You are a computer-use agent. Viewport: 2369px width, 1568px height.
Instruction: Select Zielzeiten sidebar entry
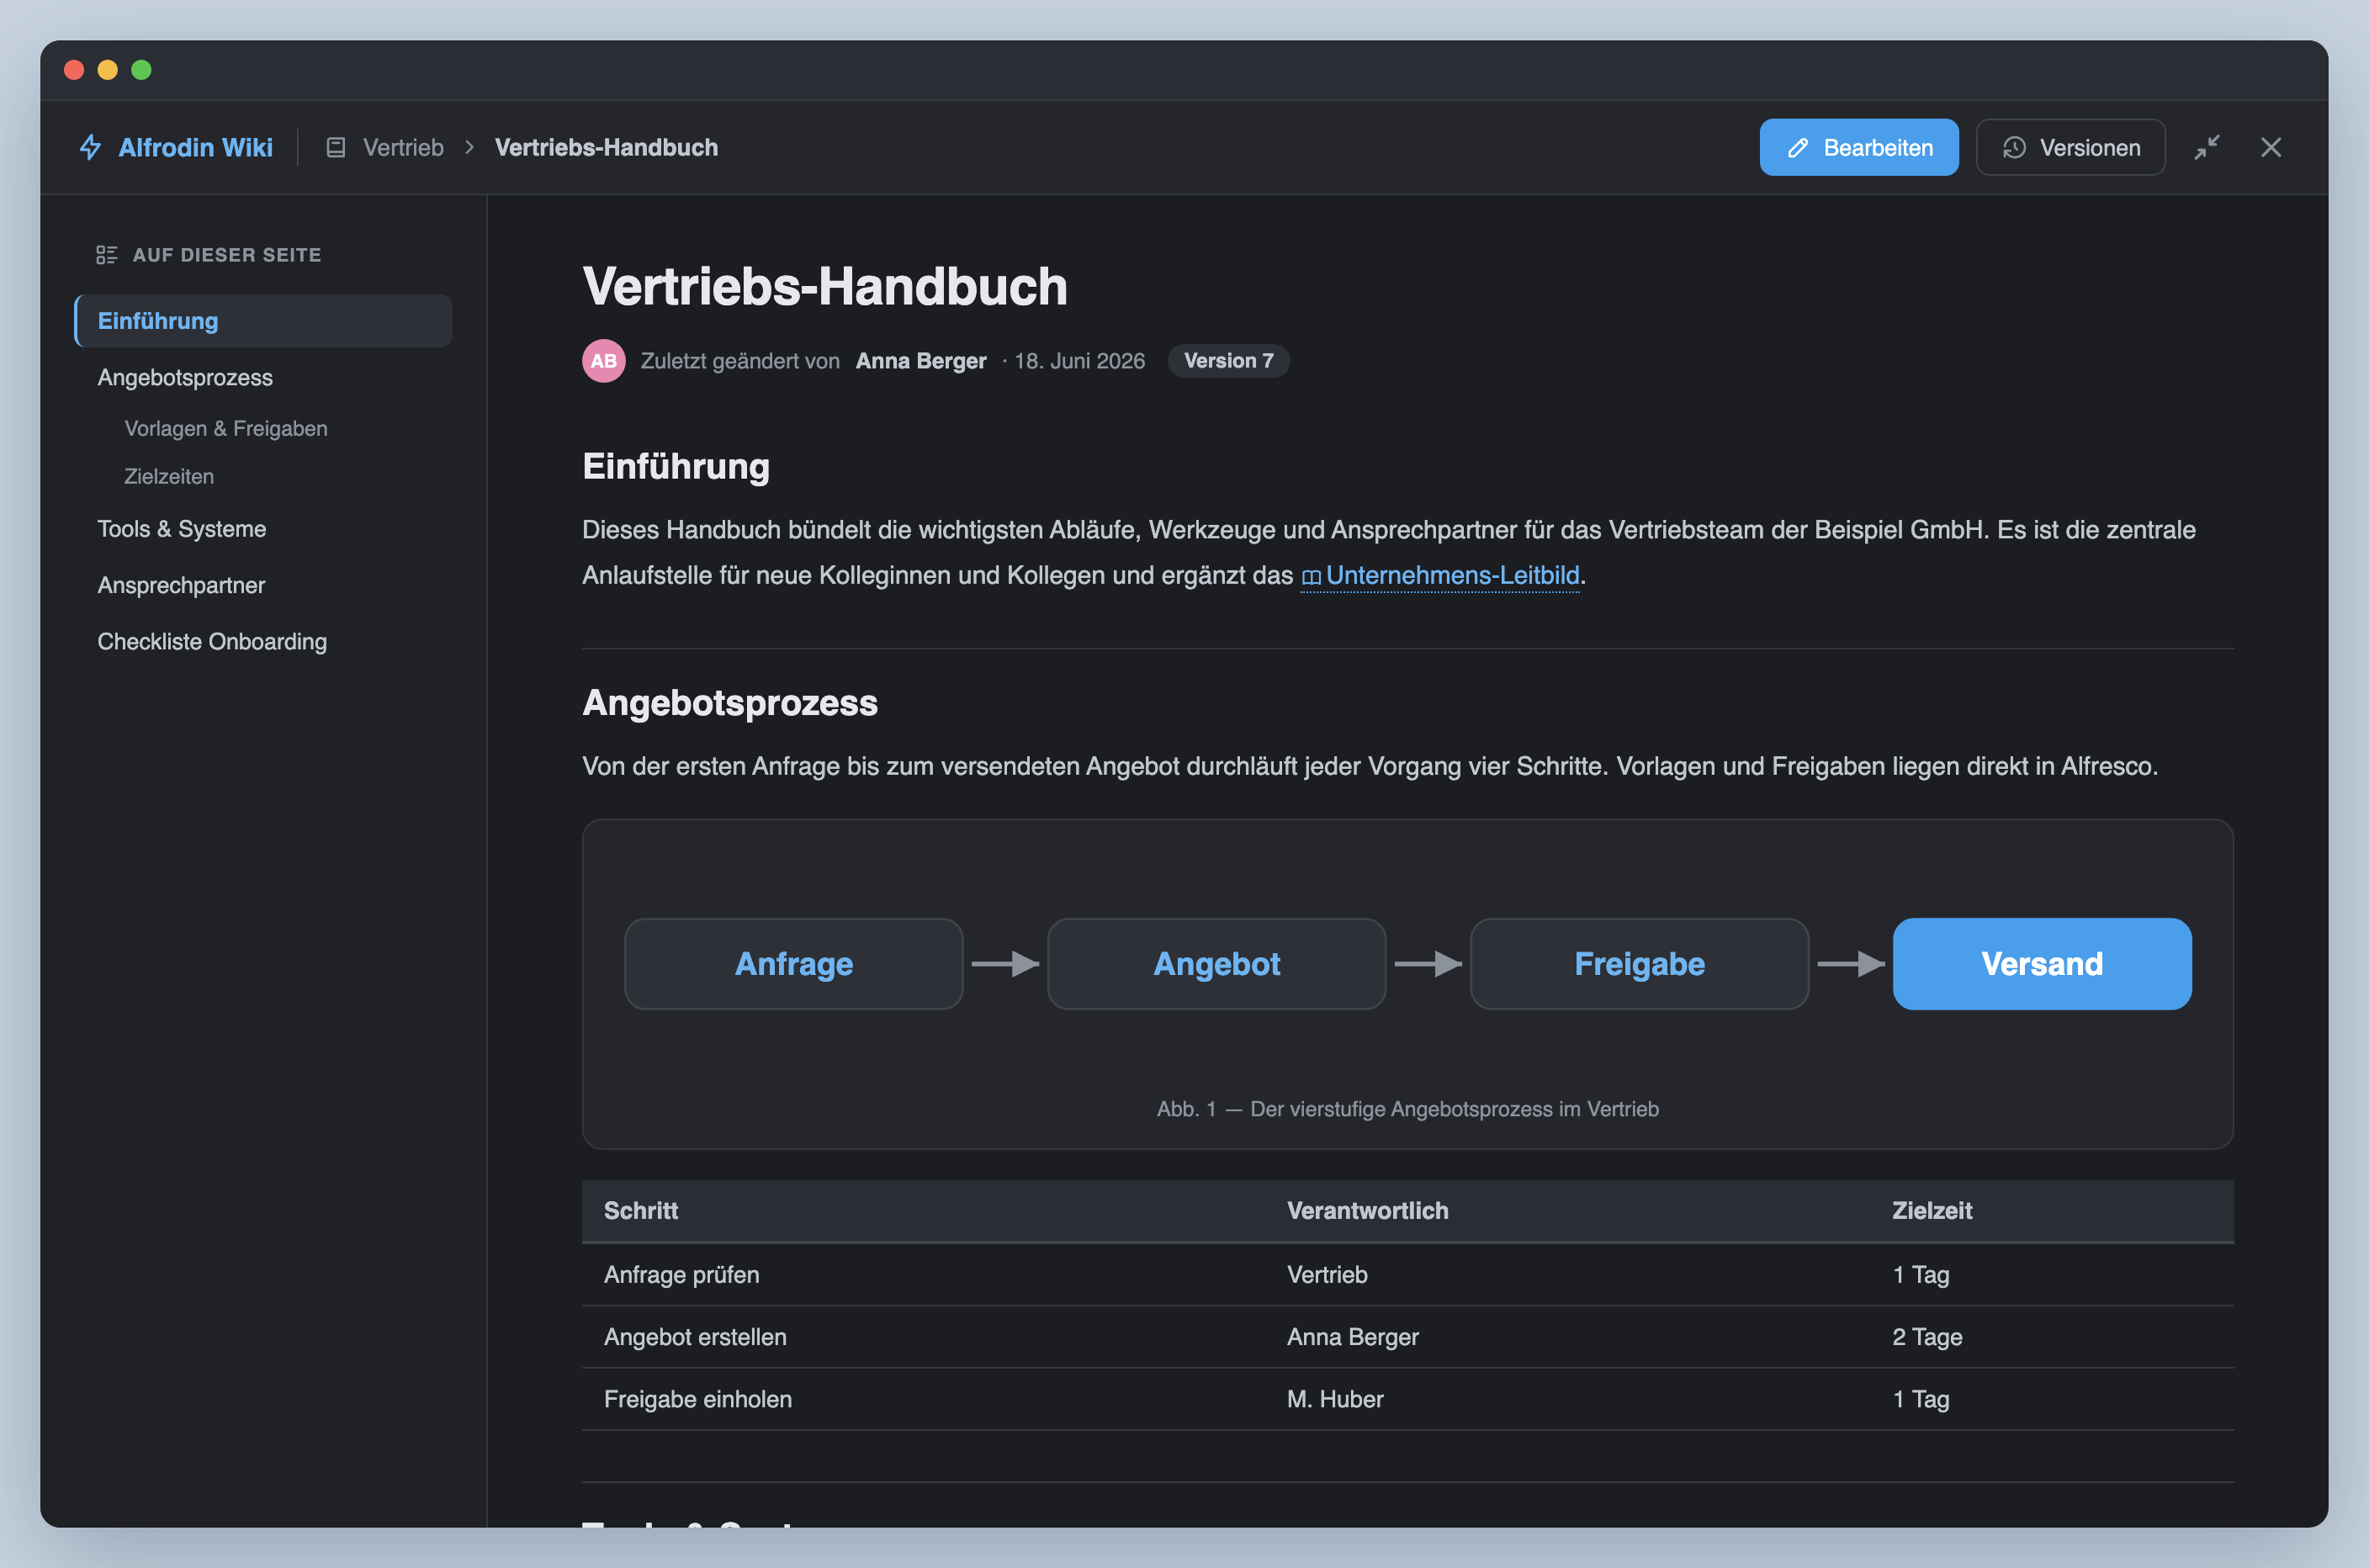click(x=169, y=476)
